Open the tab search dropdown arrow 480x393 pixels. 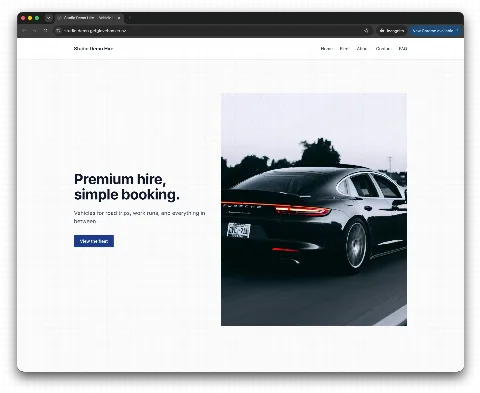coord(48,18)
